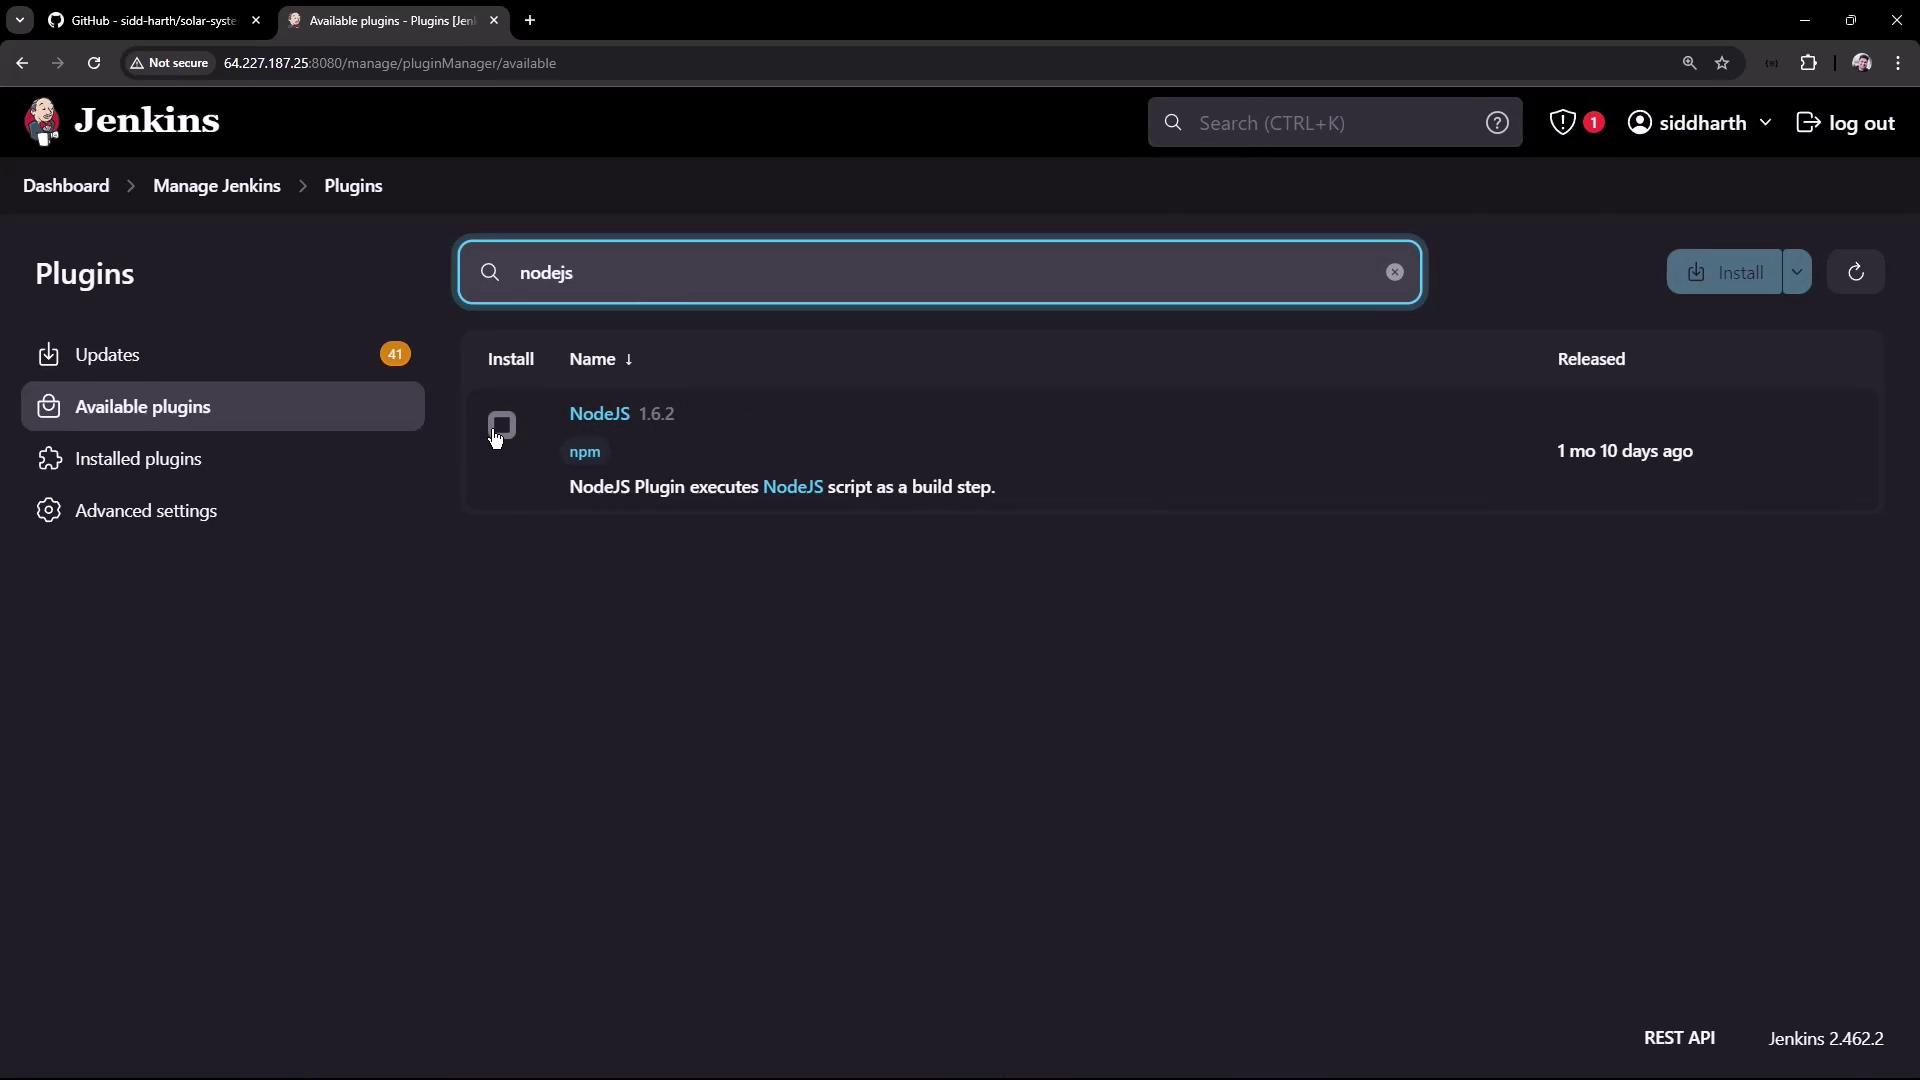Open the security warnings shield icon

pos(1563,123)
